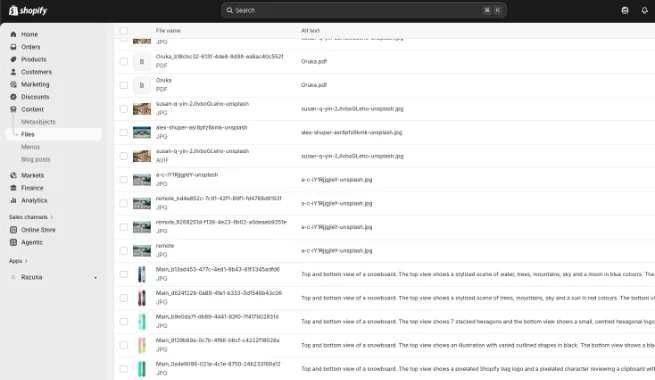The height and width of the screenshot is (380, 655).
Task: Open the Razuna app link
Action: 31,277
